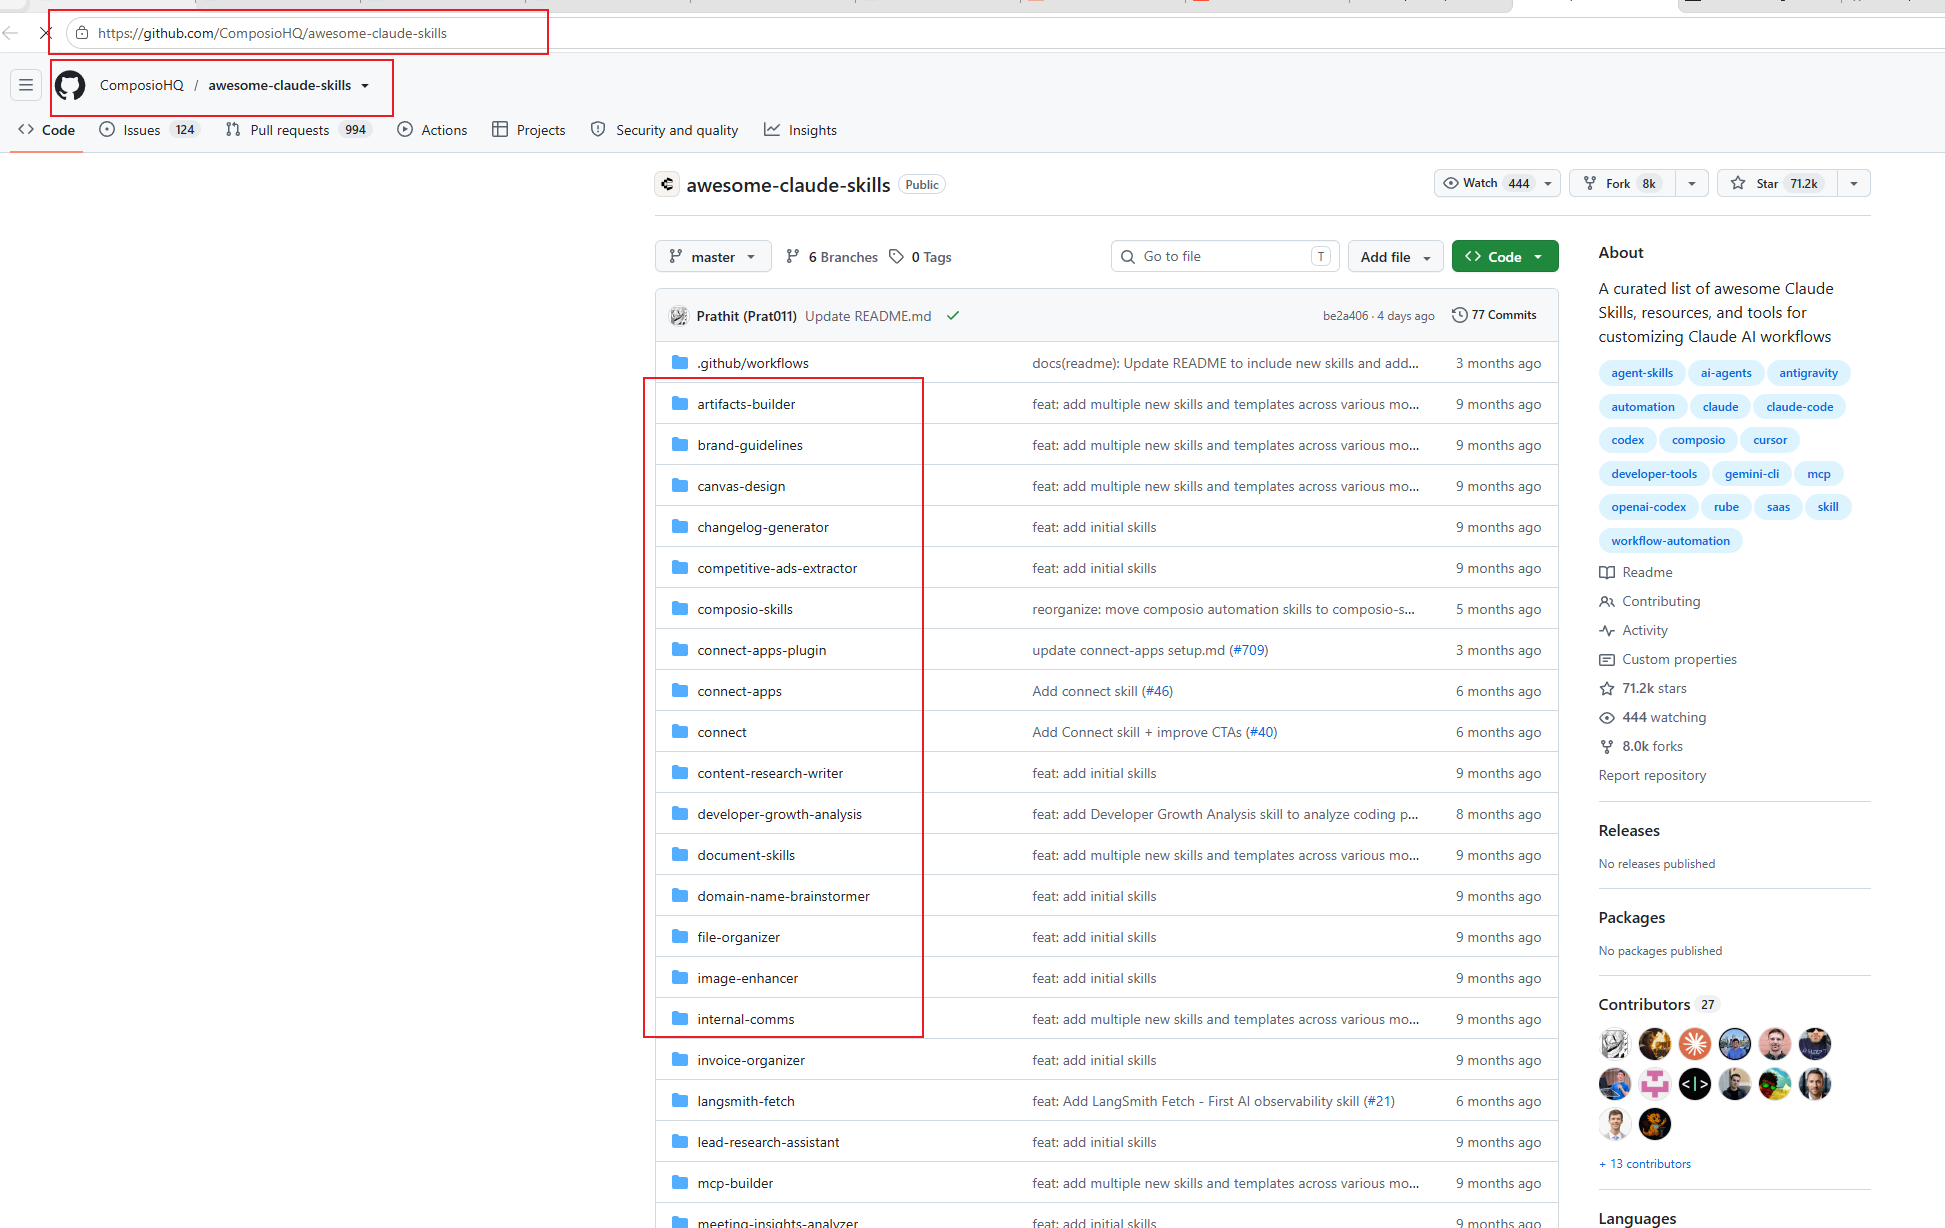The width and height of the screenshot is (1945, 1228).
Task: Select the gemini-cli topic tag
Action: click(1752, 474)
